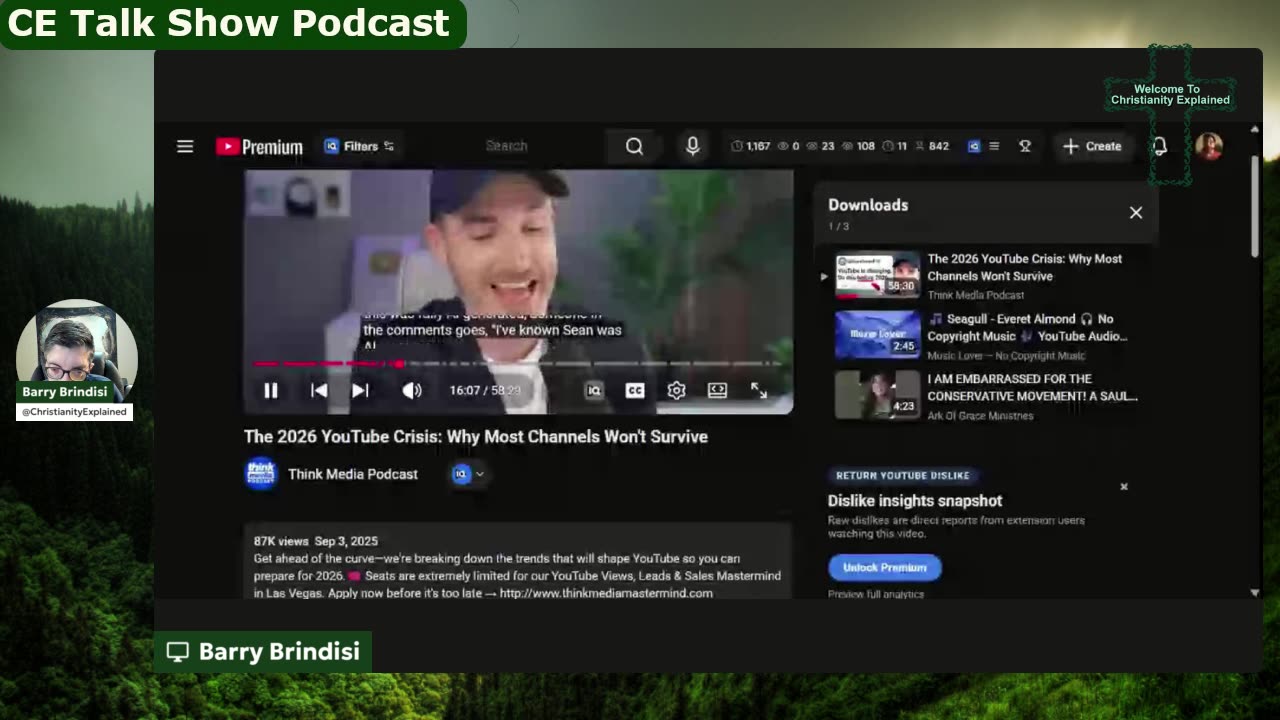
Task: Click 'Ark Of Grace Ministries' channel text
Action: (x=980, y=416)
